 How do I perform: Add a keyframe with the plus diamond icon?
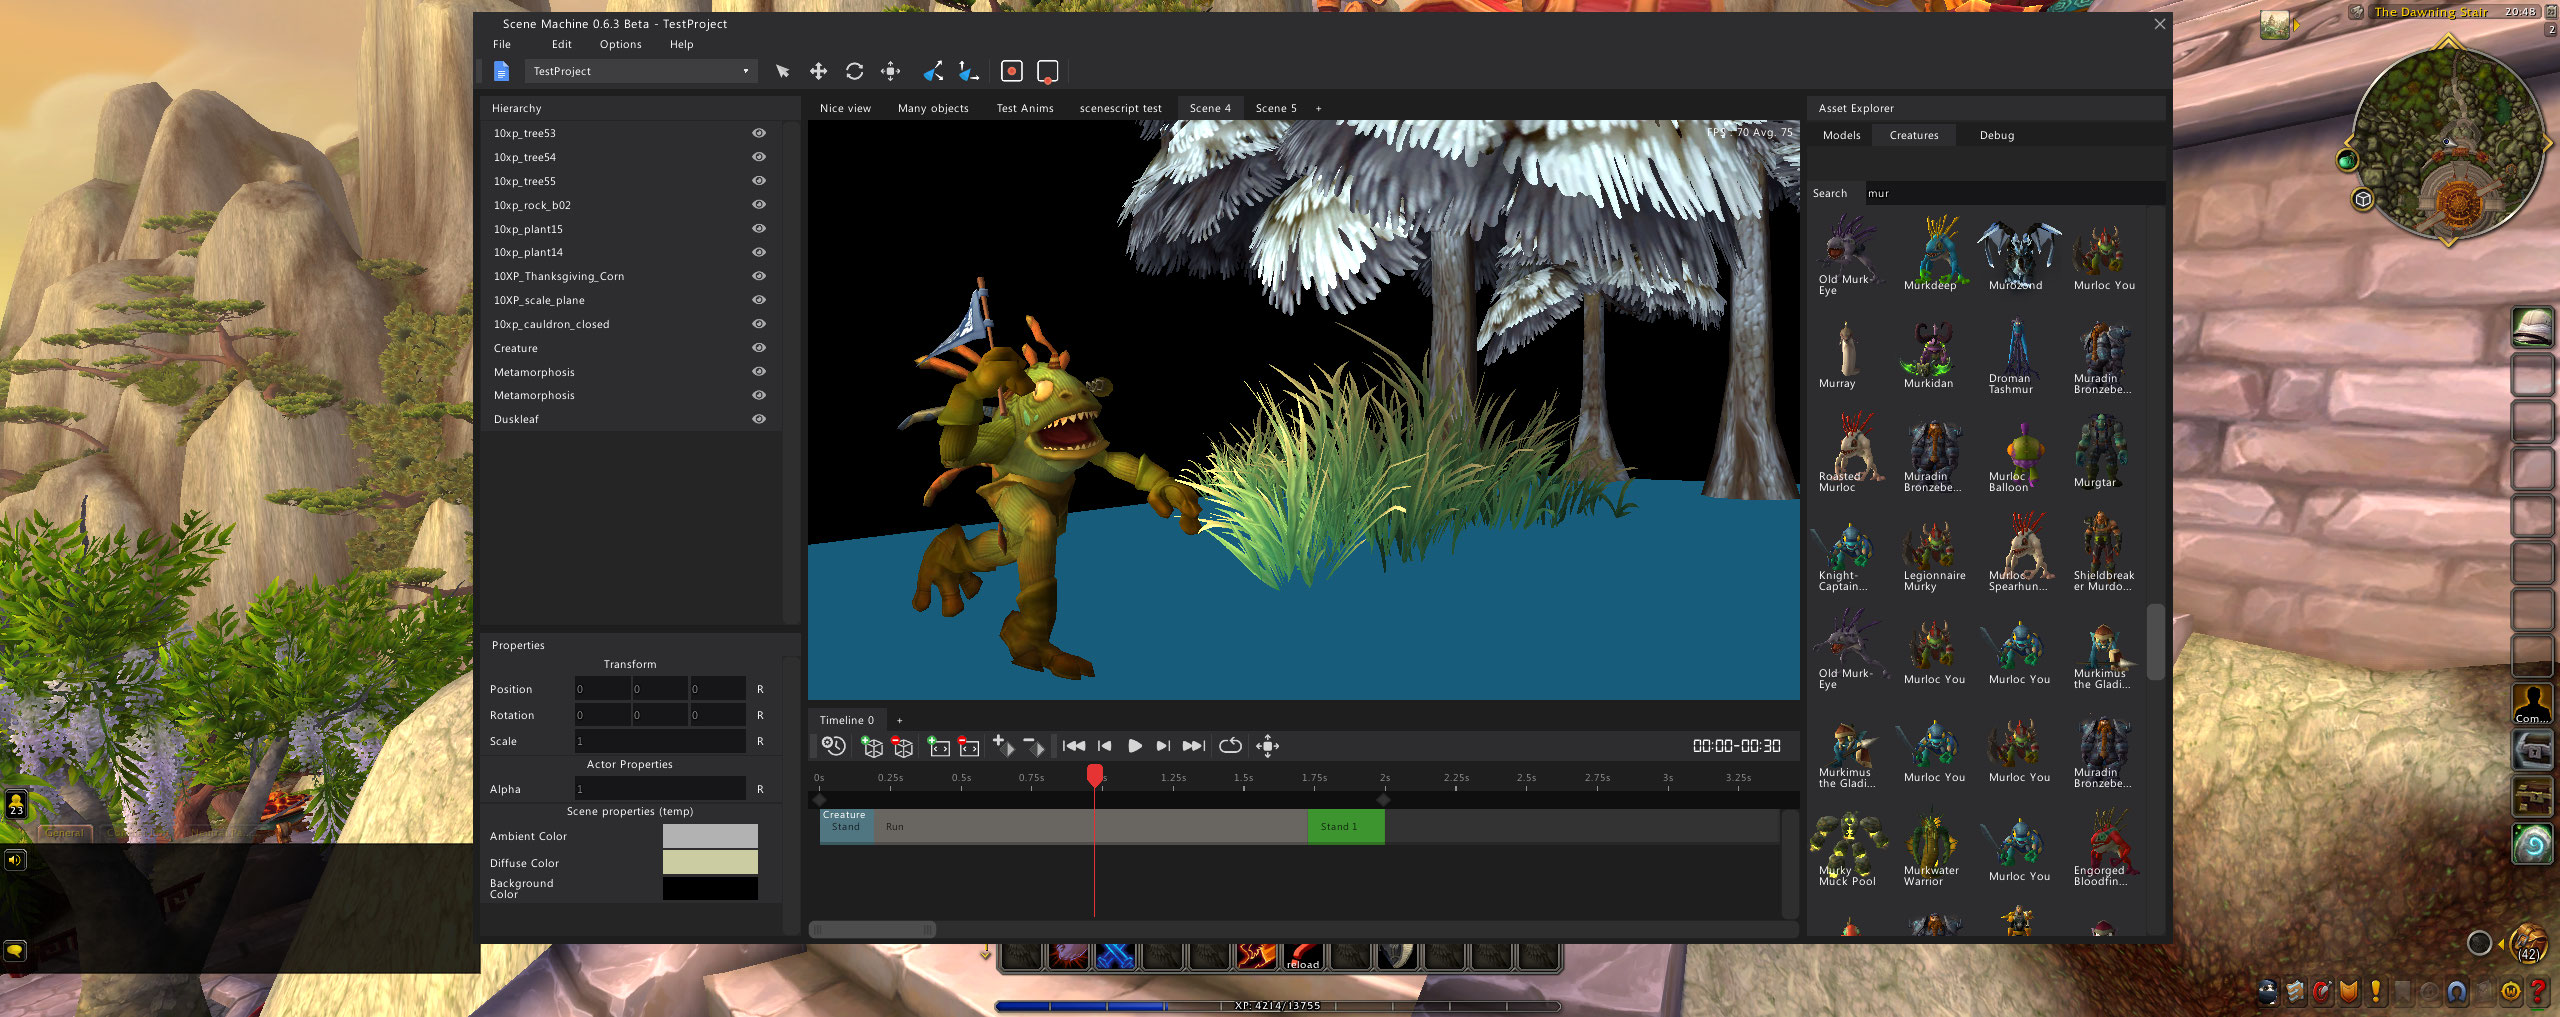1003,745
